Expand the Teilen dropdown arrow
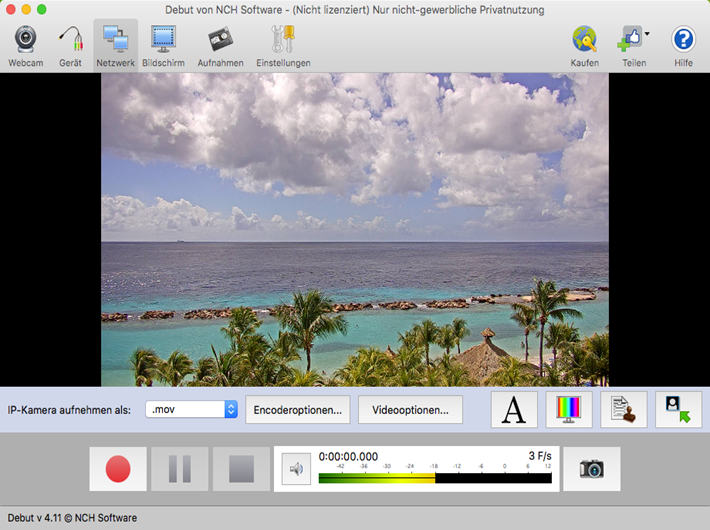The height and width of the screenshot is (530, 710). click(x=647, y=34)
